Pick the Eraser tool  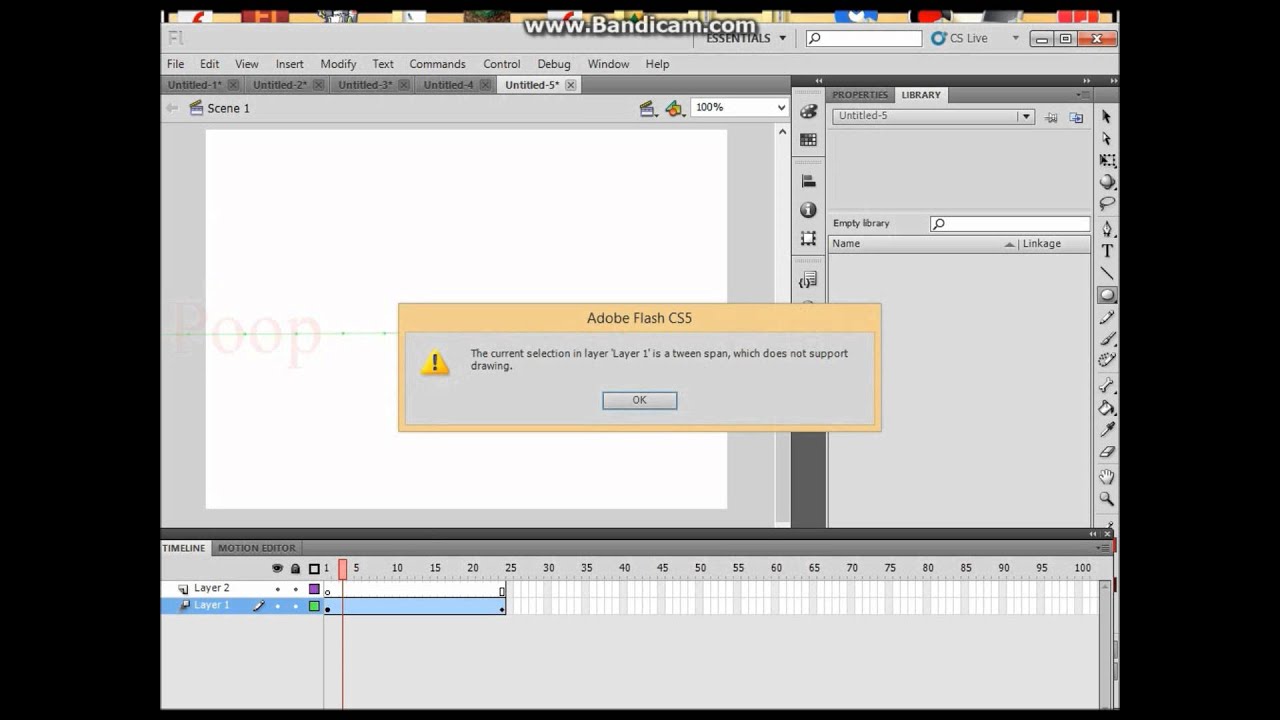click(x=1107, y=452)
